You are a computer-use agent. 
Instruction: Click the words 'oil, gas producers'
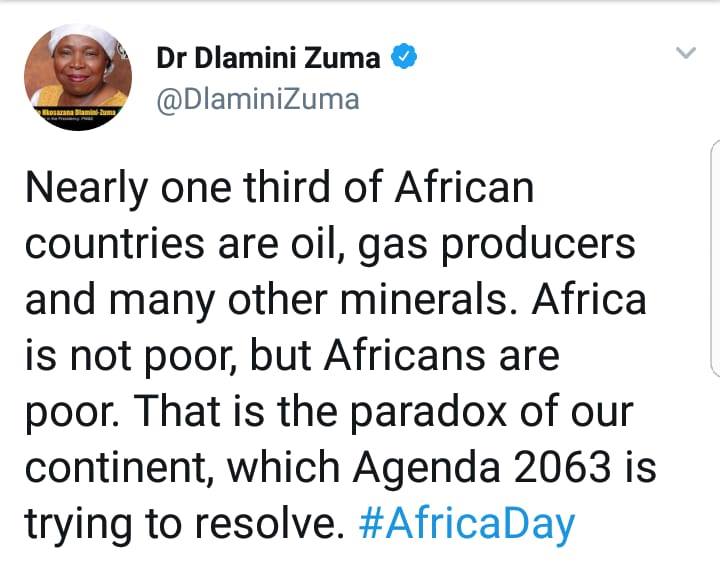pos(463,245)
